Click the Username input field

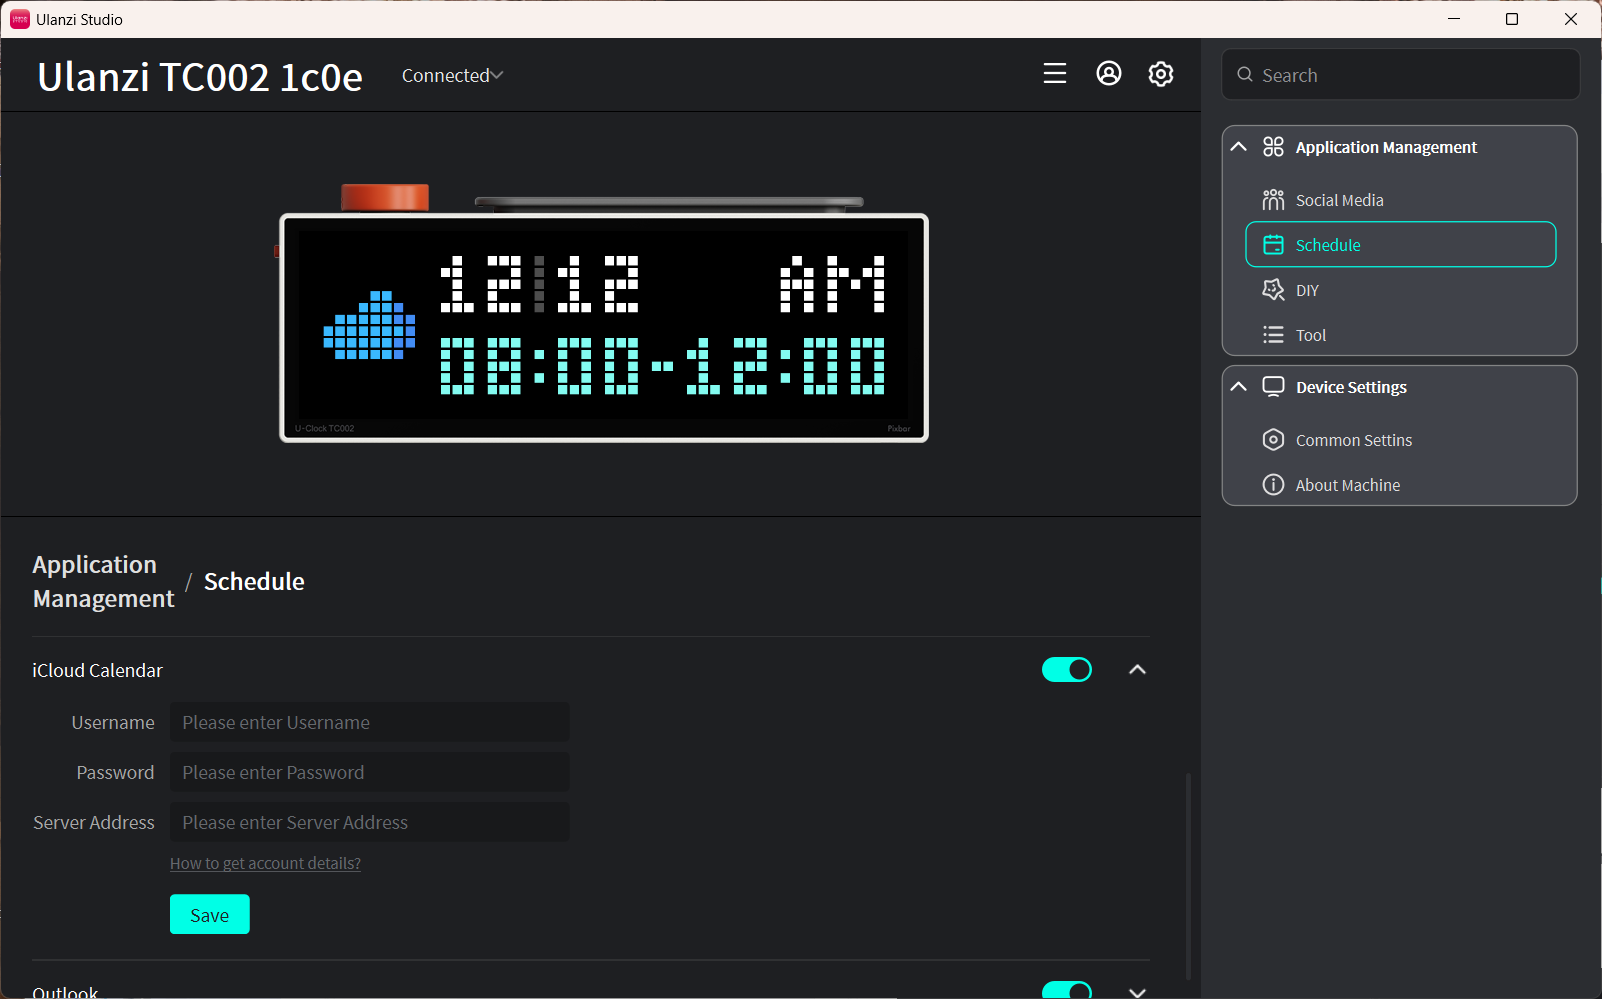[370, 722]
